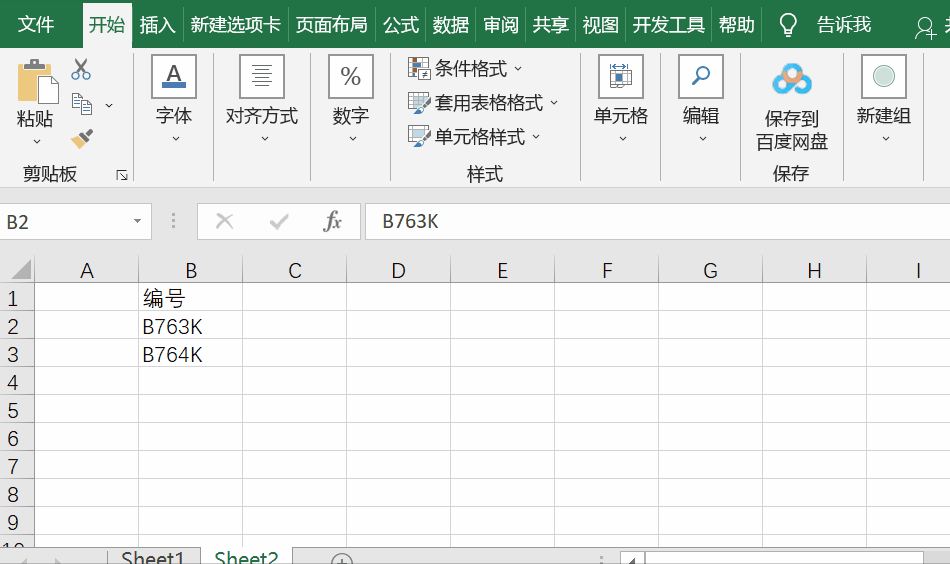Select row header 8

17,494
